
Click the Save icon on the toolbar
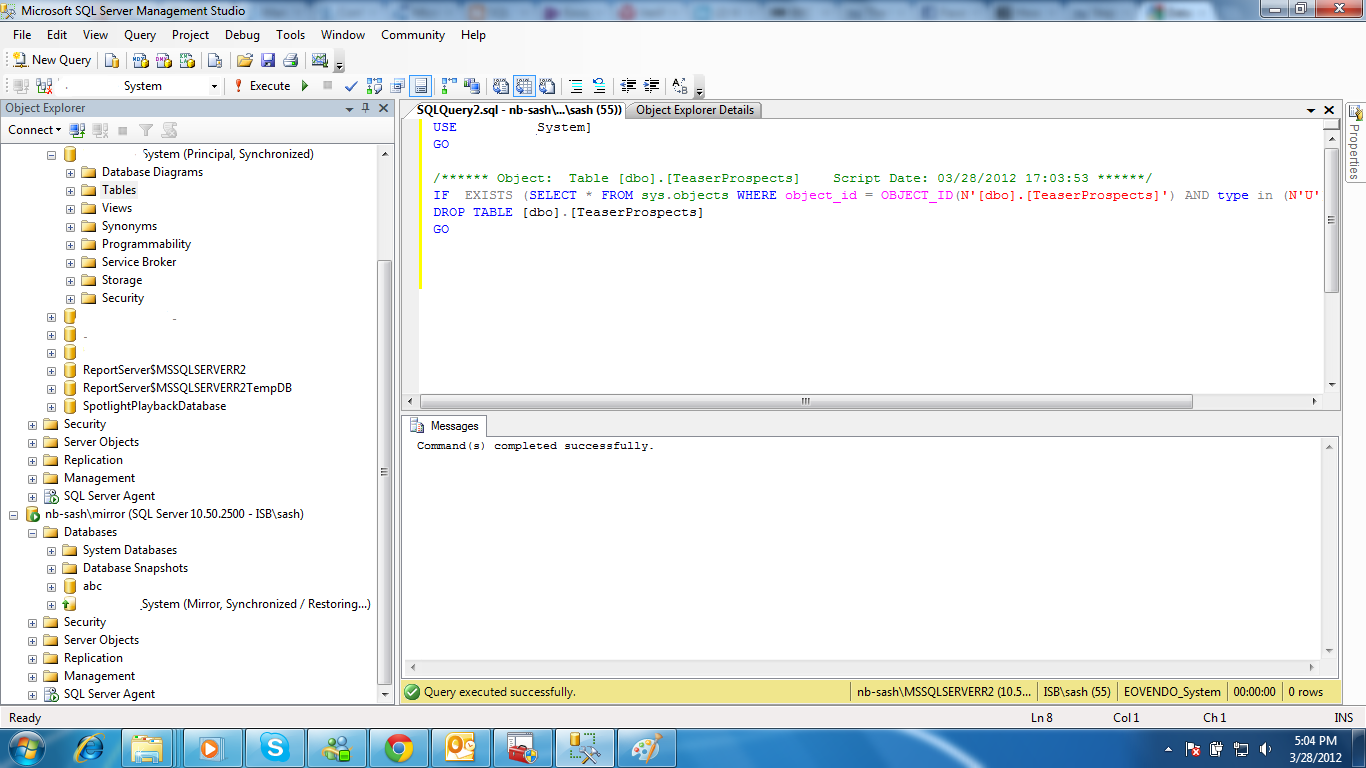click(268, 59)
